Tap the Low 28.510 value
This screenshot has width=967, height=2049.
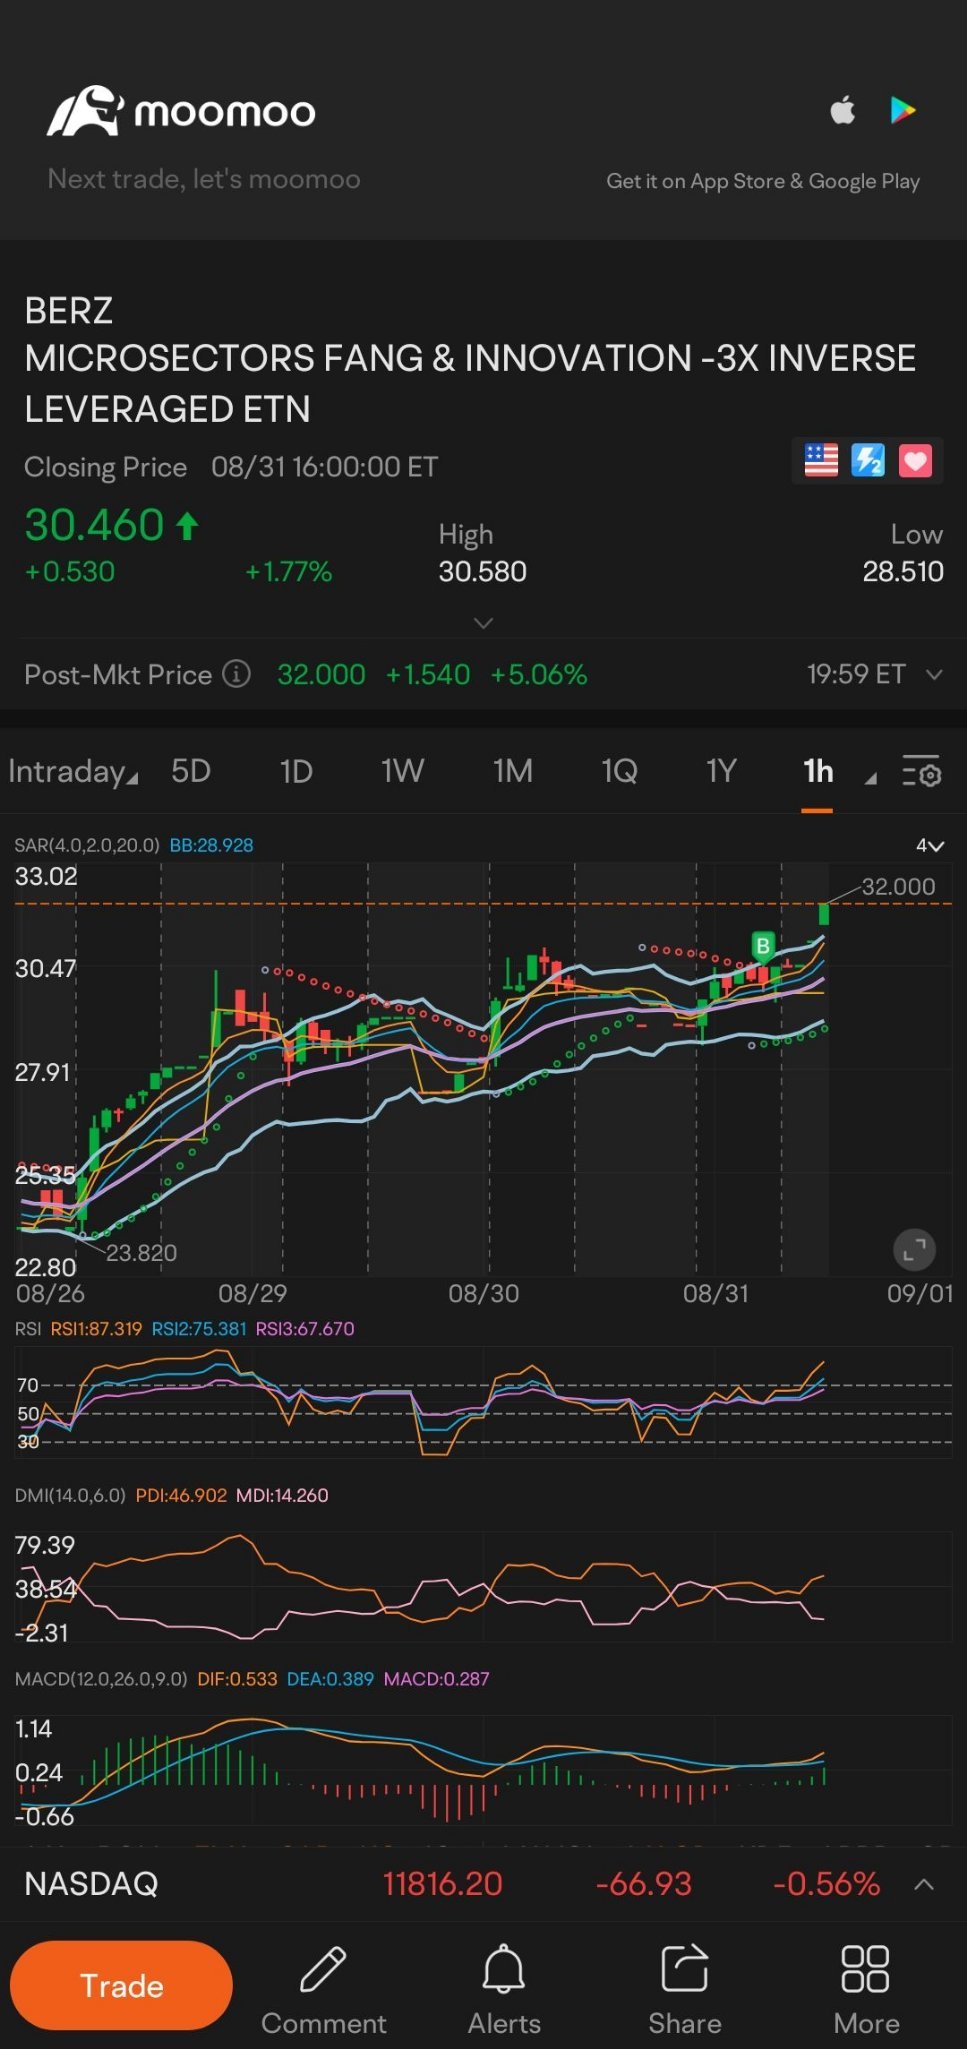click(x=903, y=572)
